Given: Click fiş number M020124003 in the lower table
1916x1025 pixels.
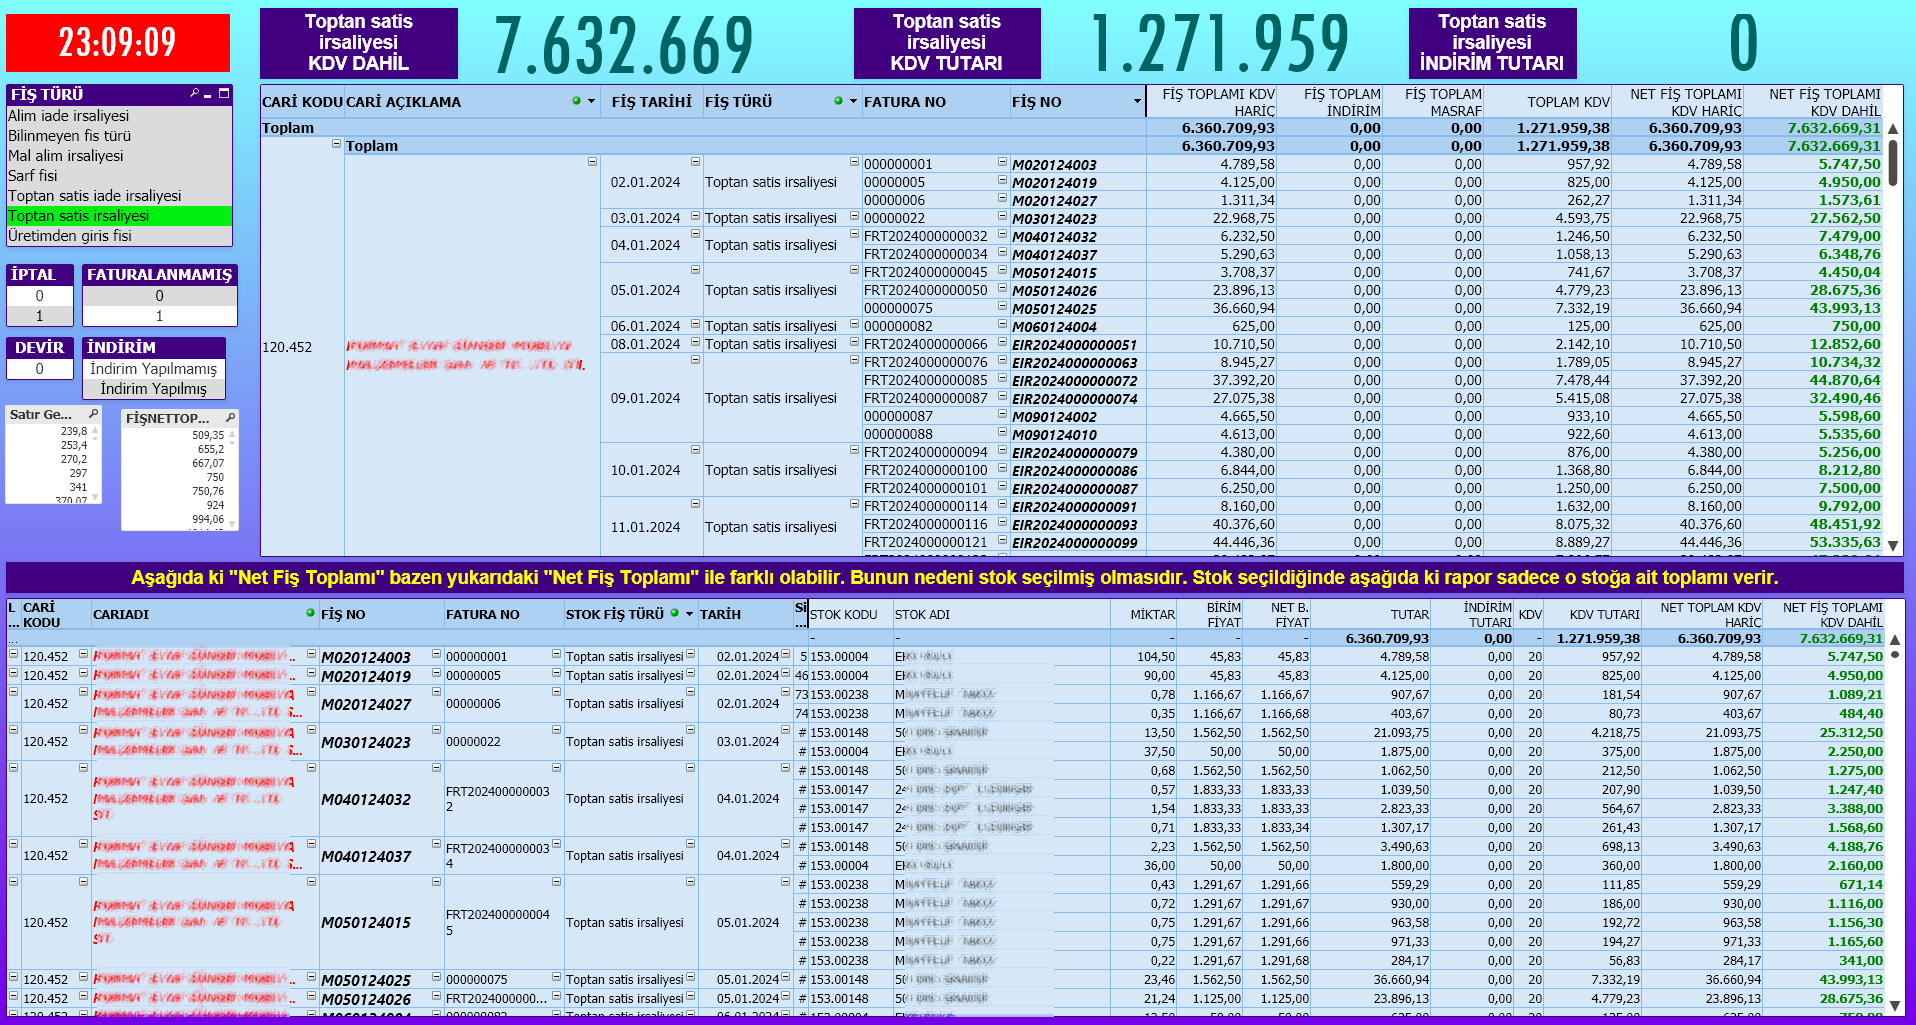Looking at the screenshot, I should (x=366, y=657).
